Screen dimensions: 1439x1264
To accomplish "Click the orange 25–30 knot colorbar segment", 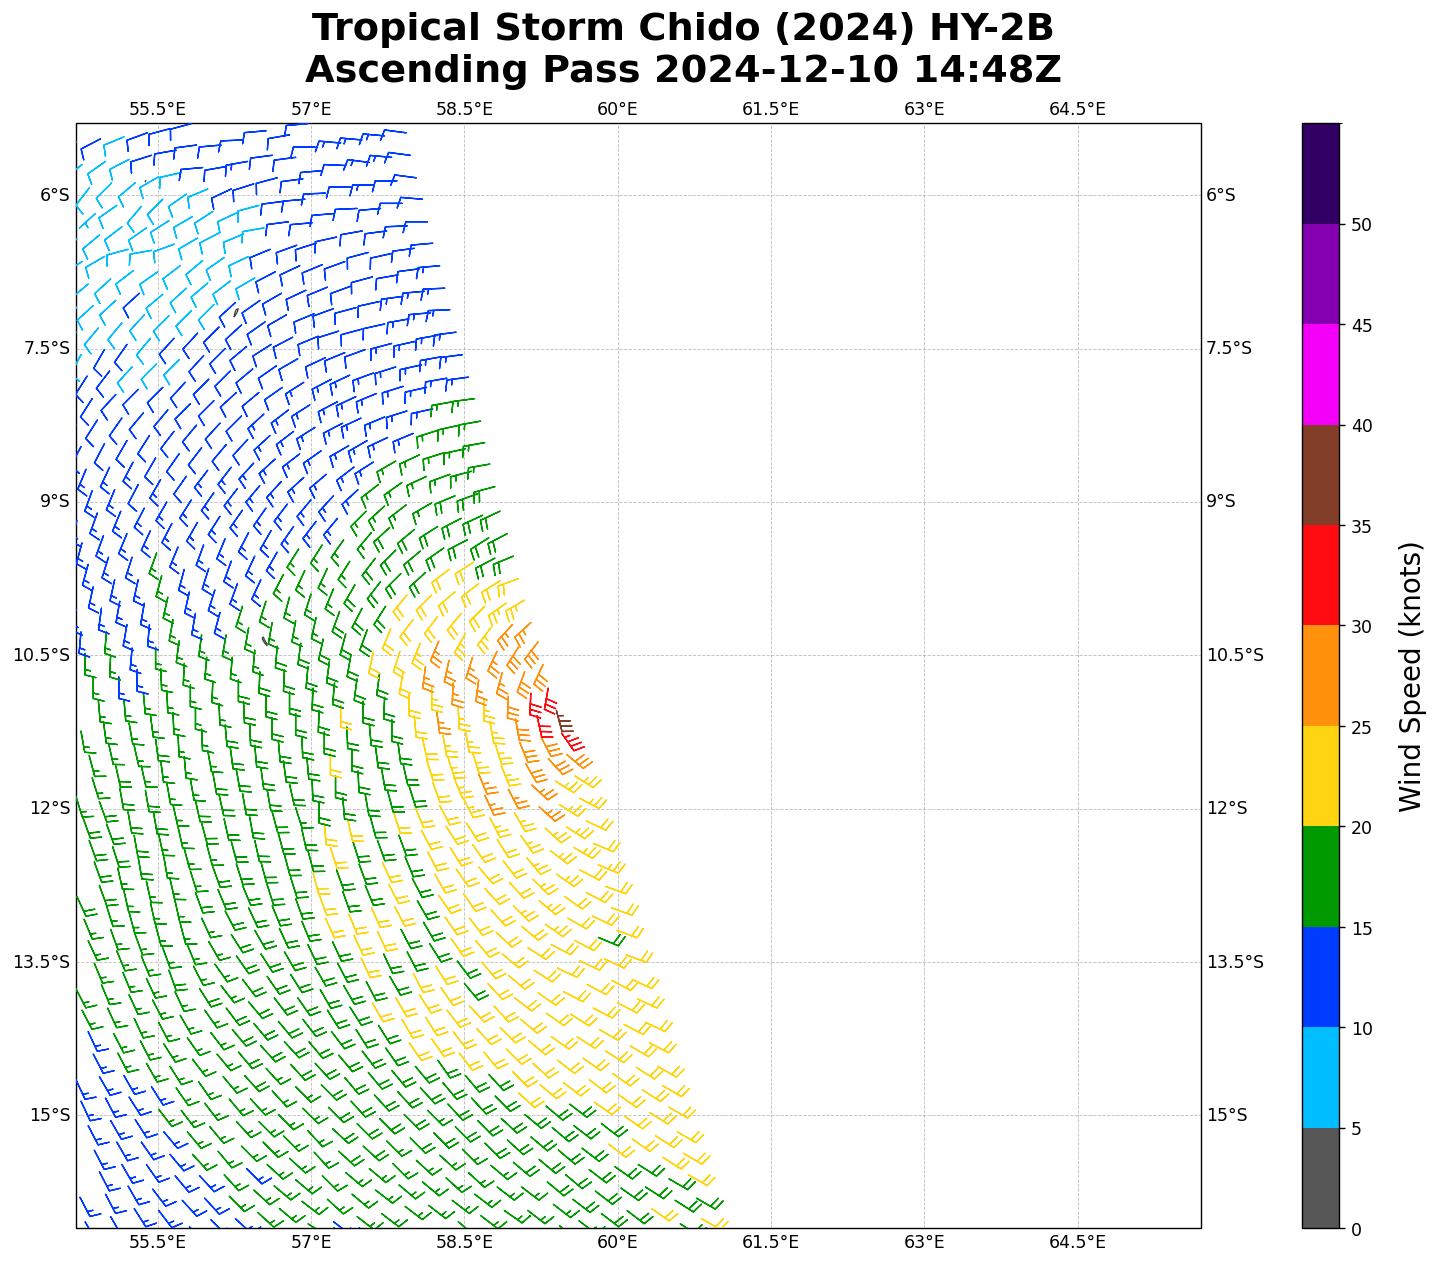I will click(1320, 675).
